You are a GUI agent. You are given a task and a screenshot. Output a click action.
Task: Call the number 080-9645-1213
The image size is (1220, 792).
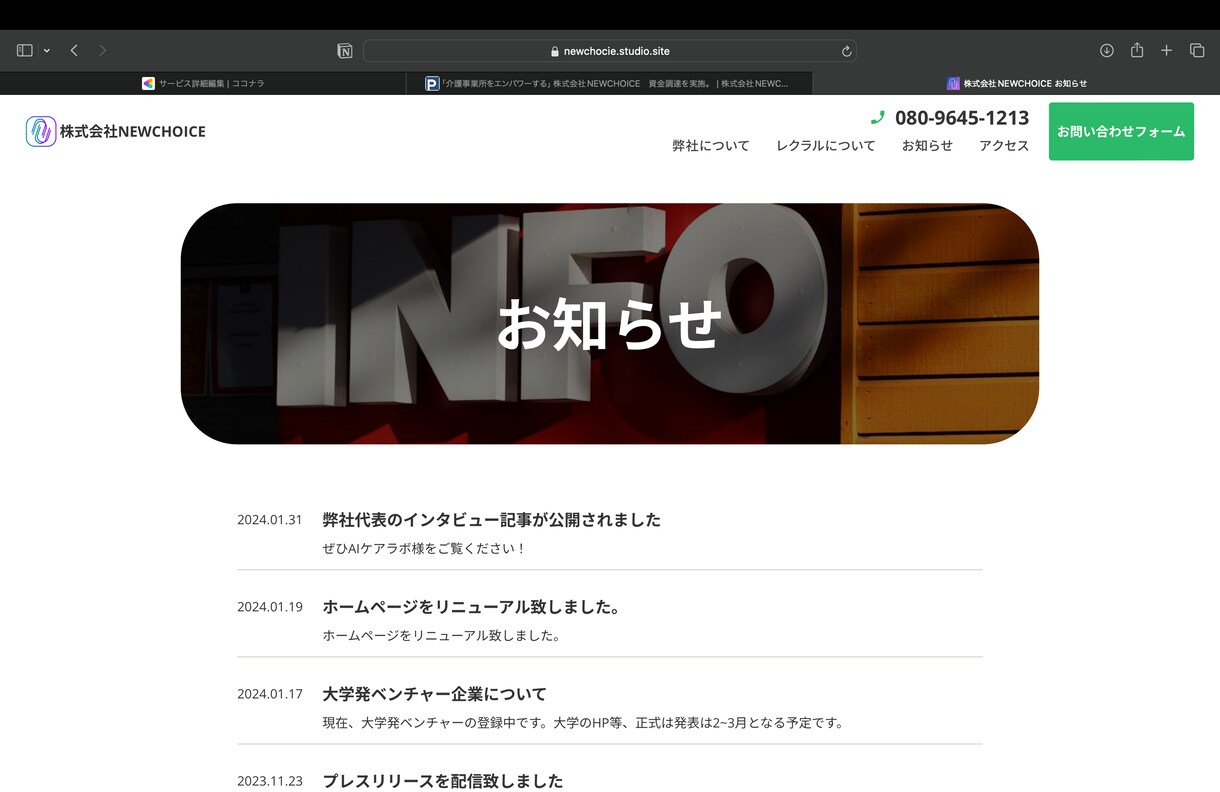(962, 118)
